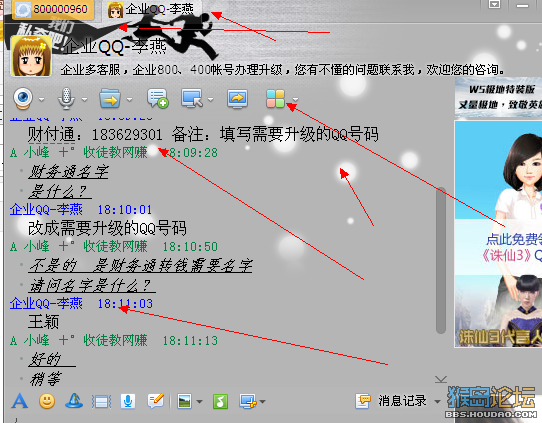Image resolution: width=542 pixels, height=423 pixels.
Task: Open magic emoticon wizard hat icon
Action: (x=74, y=401)
